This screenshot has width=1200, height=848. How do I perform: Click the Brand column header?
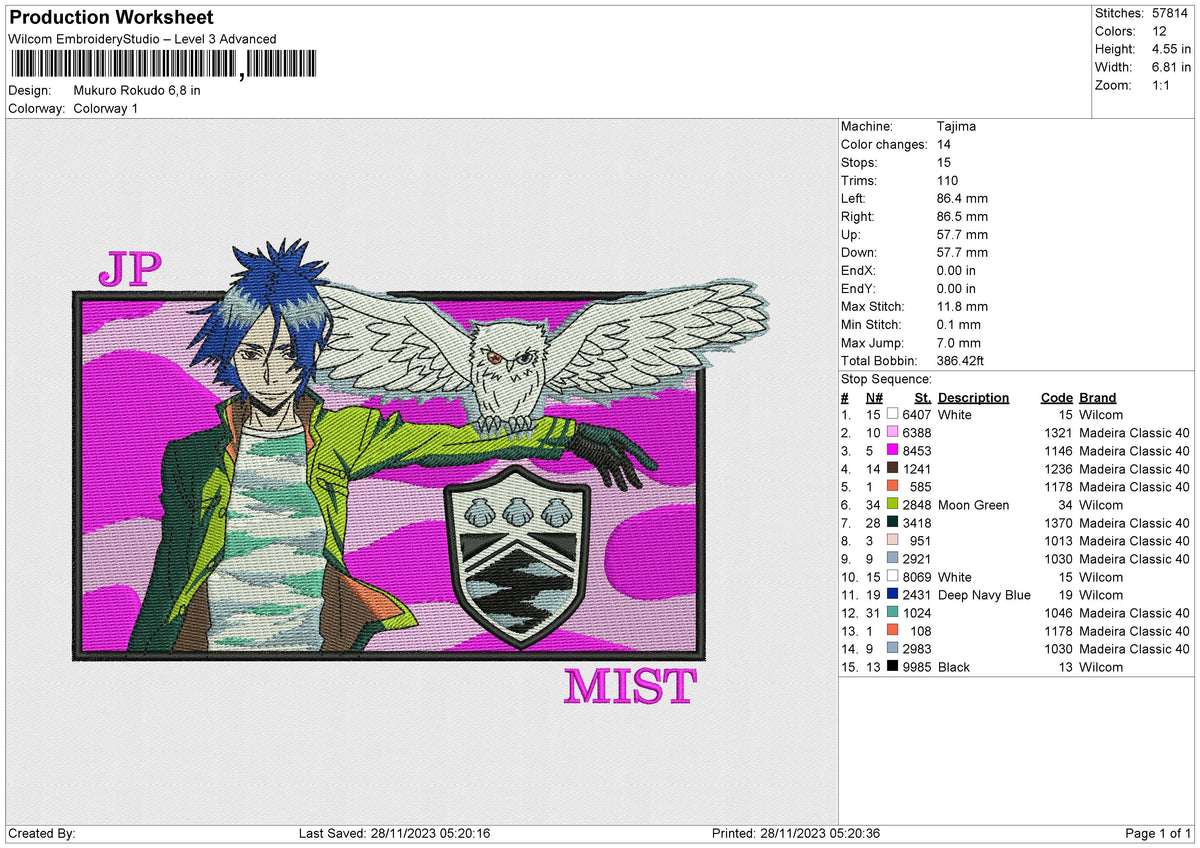pos(1097,398)
